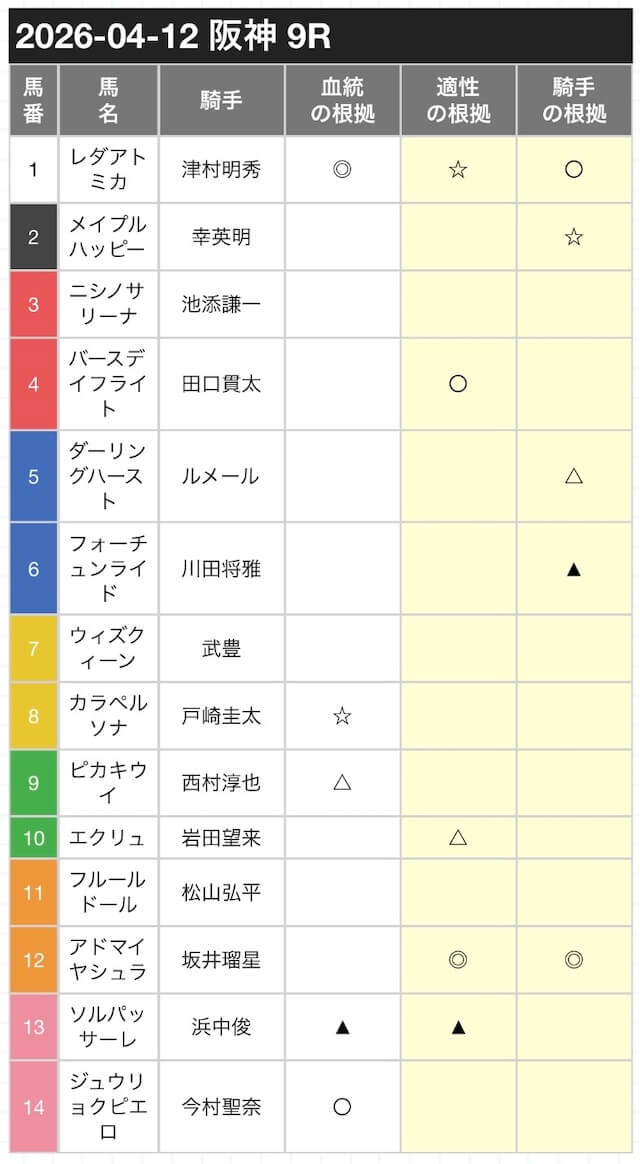This screenshot has width=640, height=1164.
Task: Click the horse name ウィズクィーン
Action: (x=108, y=649)
